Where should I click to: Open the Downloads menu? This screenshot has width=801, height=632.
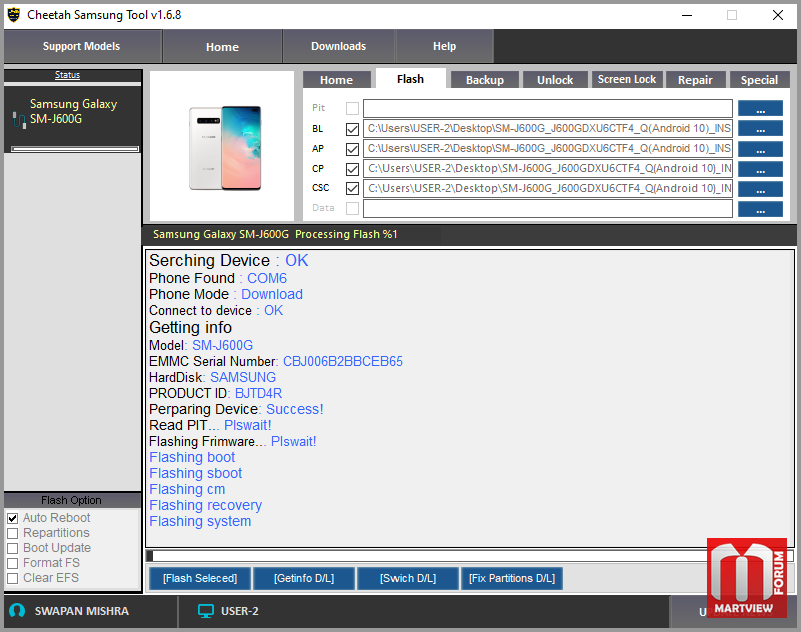click(338, 46)
